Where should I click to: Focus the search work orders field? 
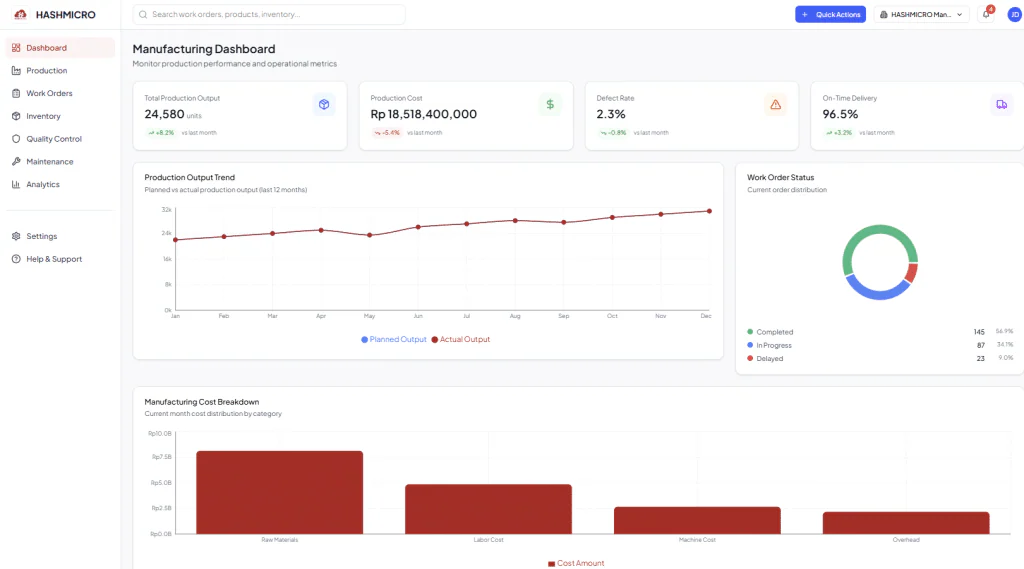point(268,14)
